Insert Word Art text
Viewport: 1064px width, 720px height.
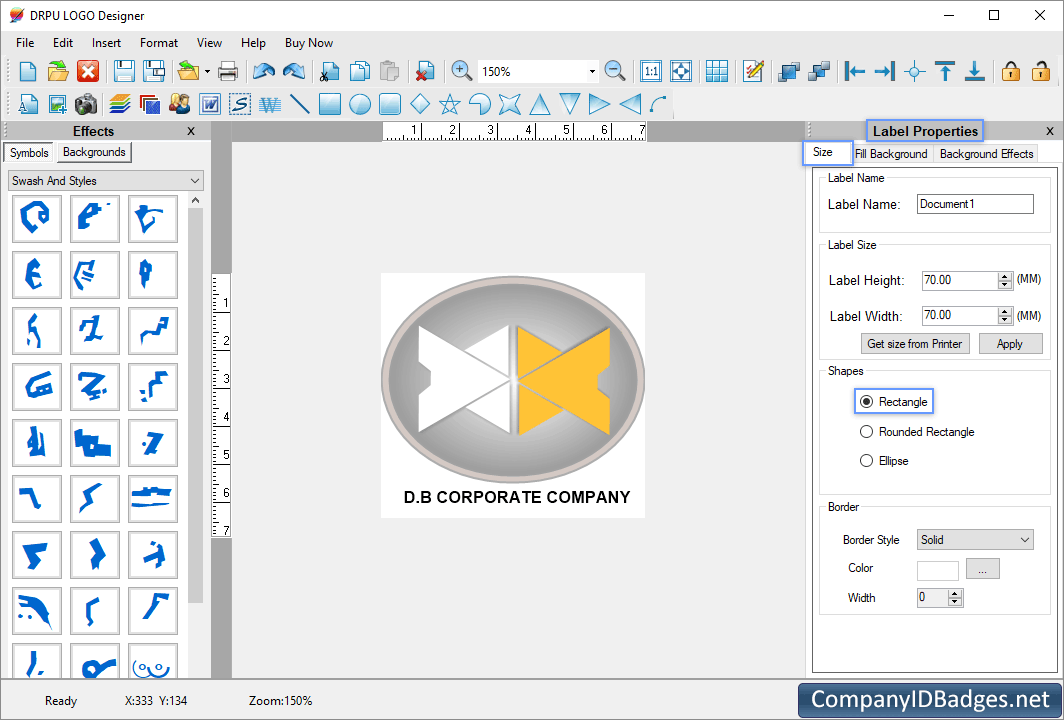(270, 104)
